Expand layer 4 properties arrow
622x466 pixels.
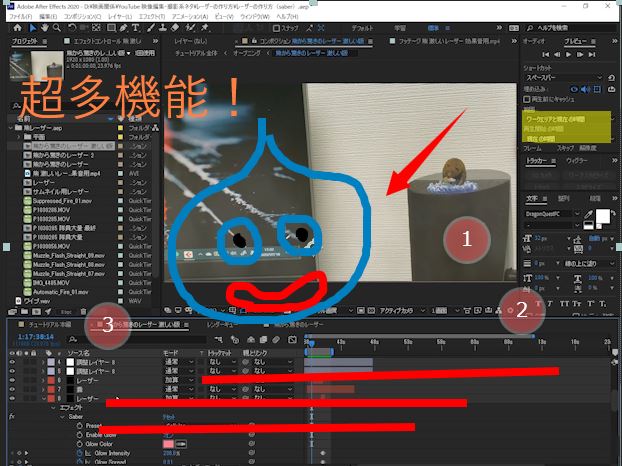click(43, 362)
